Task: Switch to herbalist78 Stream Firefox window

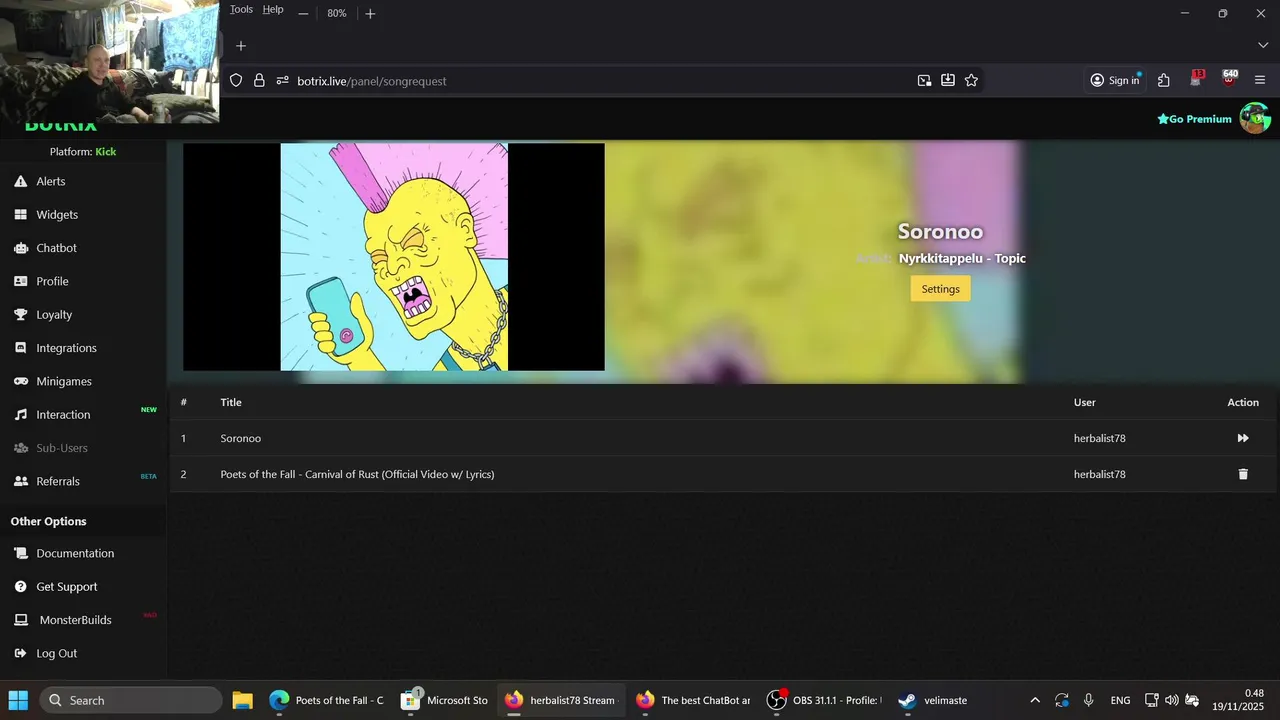Action: 562,700
